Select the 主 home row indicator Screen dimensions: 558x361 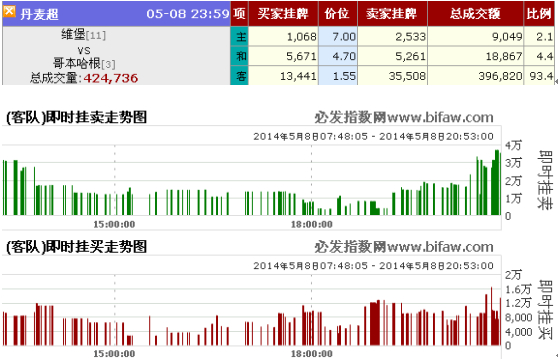239,36
